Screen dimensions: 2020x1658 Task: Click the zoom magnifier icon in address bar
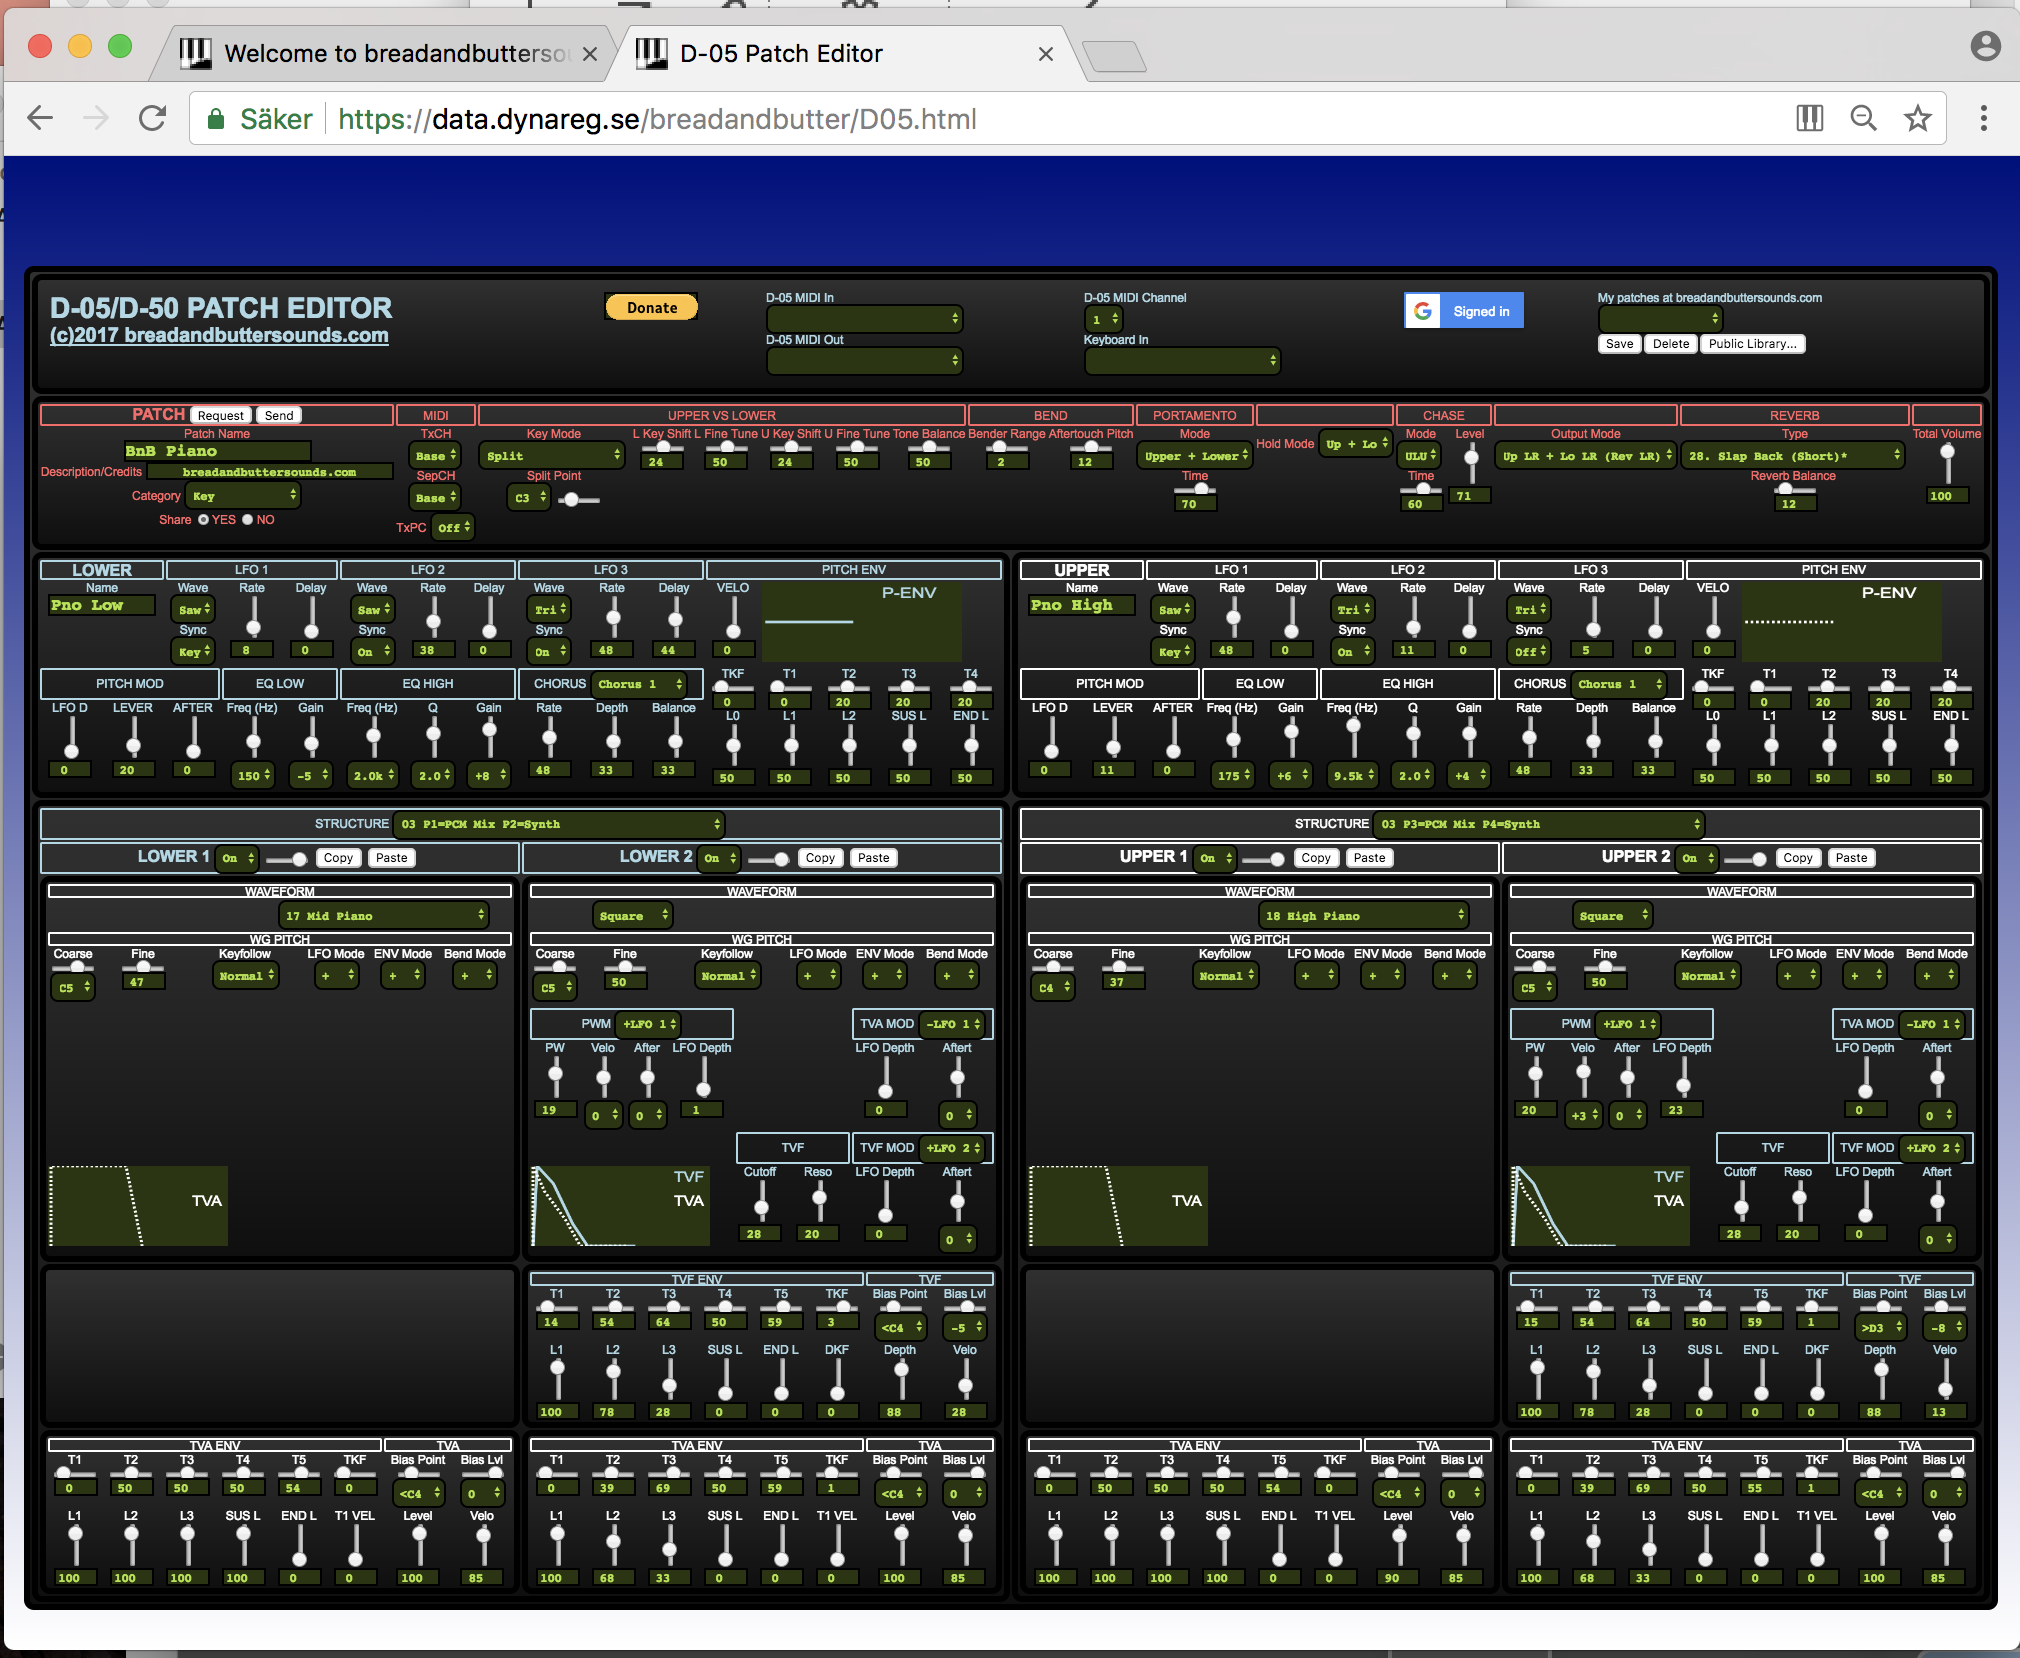pyautogui.click(x=1863, y=119)
